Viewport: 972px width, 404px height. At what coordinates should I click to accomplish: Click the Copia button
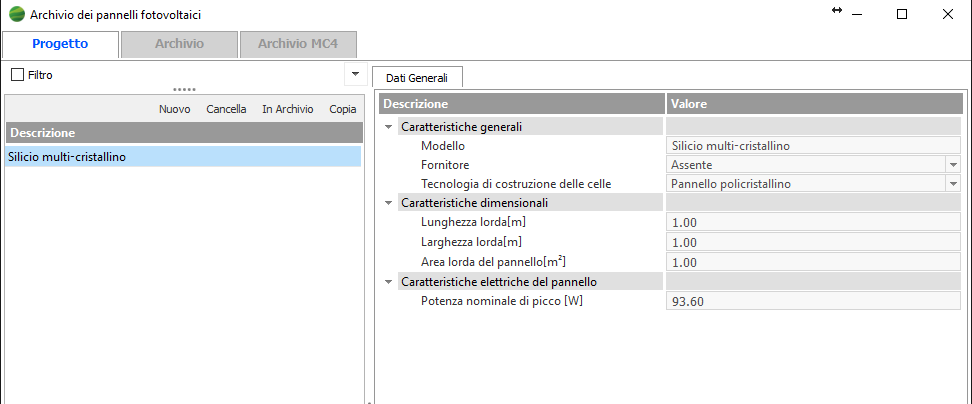click(343, 109)
